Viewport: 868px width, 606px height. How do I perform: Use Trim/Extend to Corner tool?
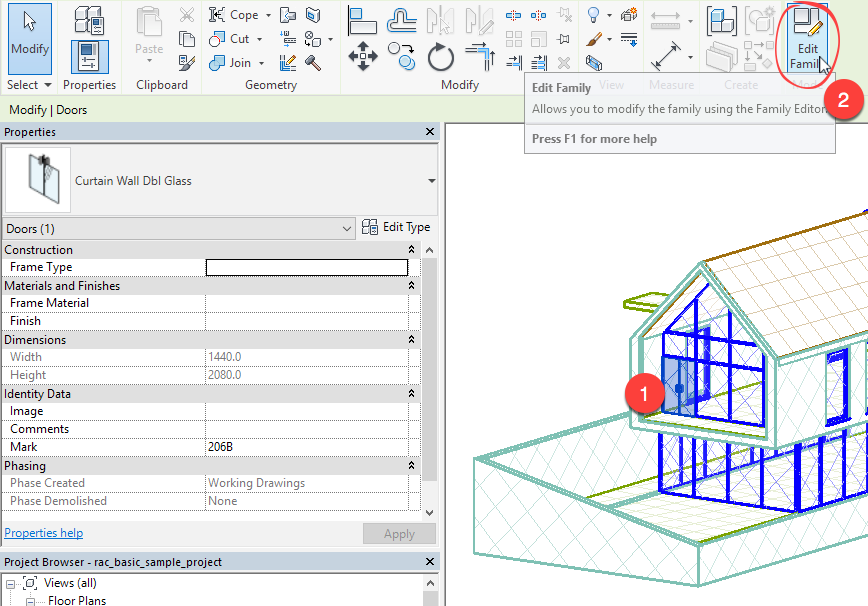tap(480, 56)
